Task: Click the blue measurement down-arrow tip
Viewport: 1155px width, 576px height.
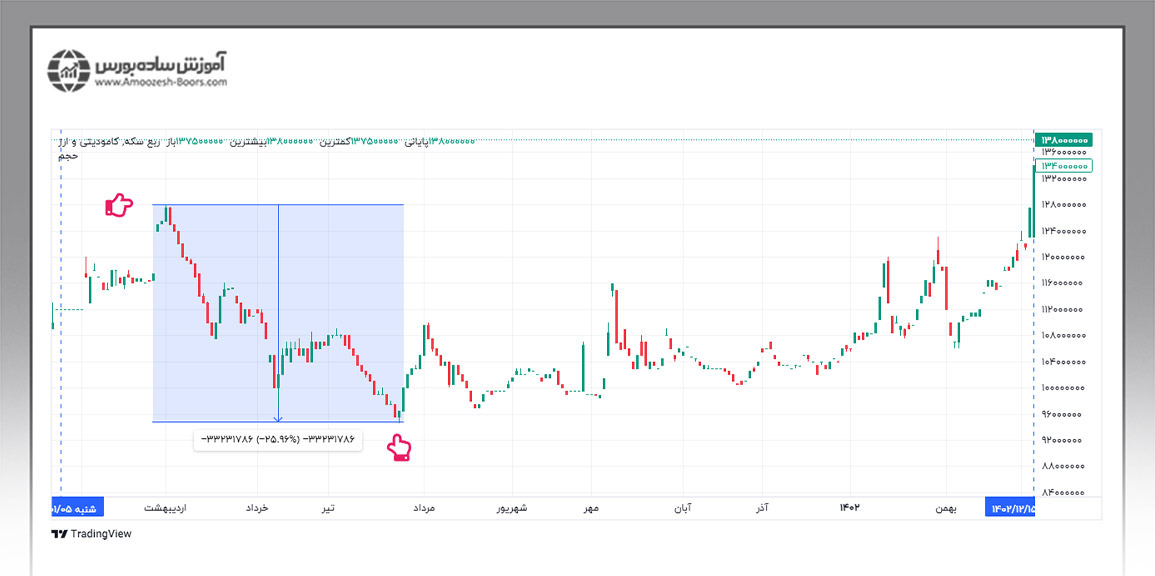Action: [x=278, y=419]
